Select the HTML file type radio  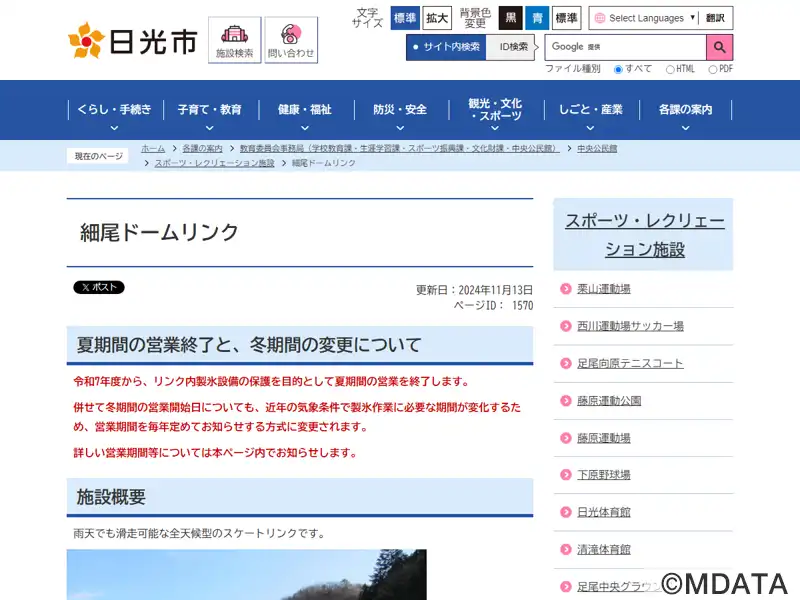(669, 69)
